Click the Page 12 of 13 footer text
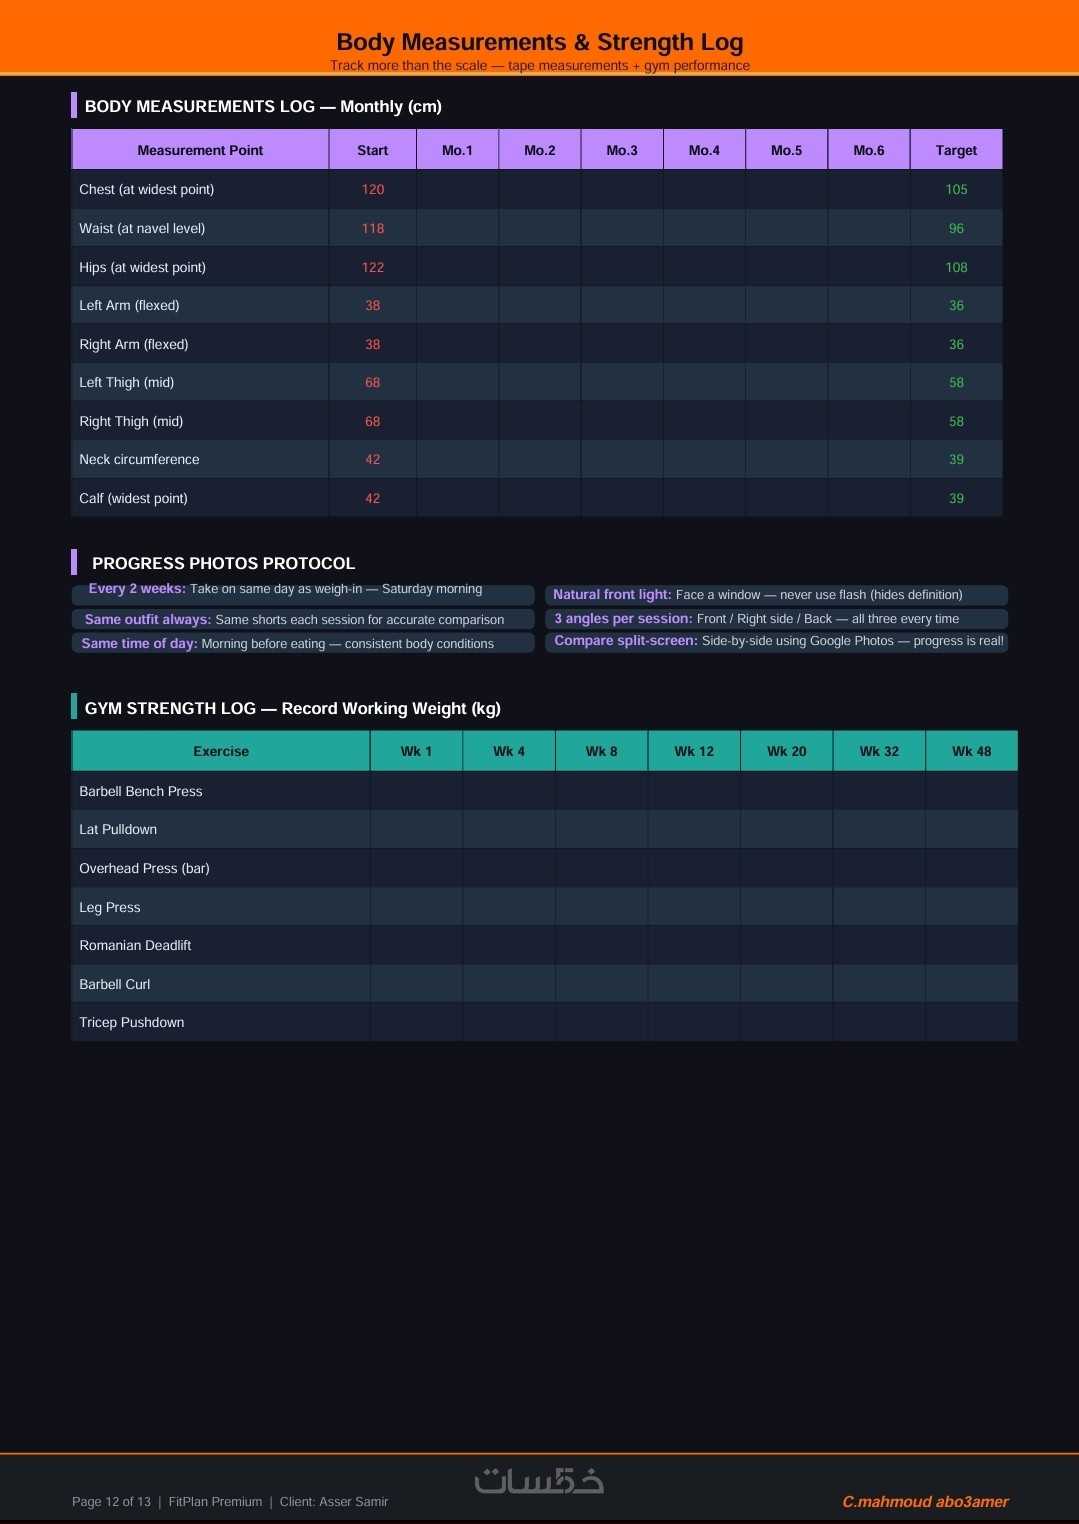 (111, 1501)
